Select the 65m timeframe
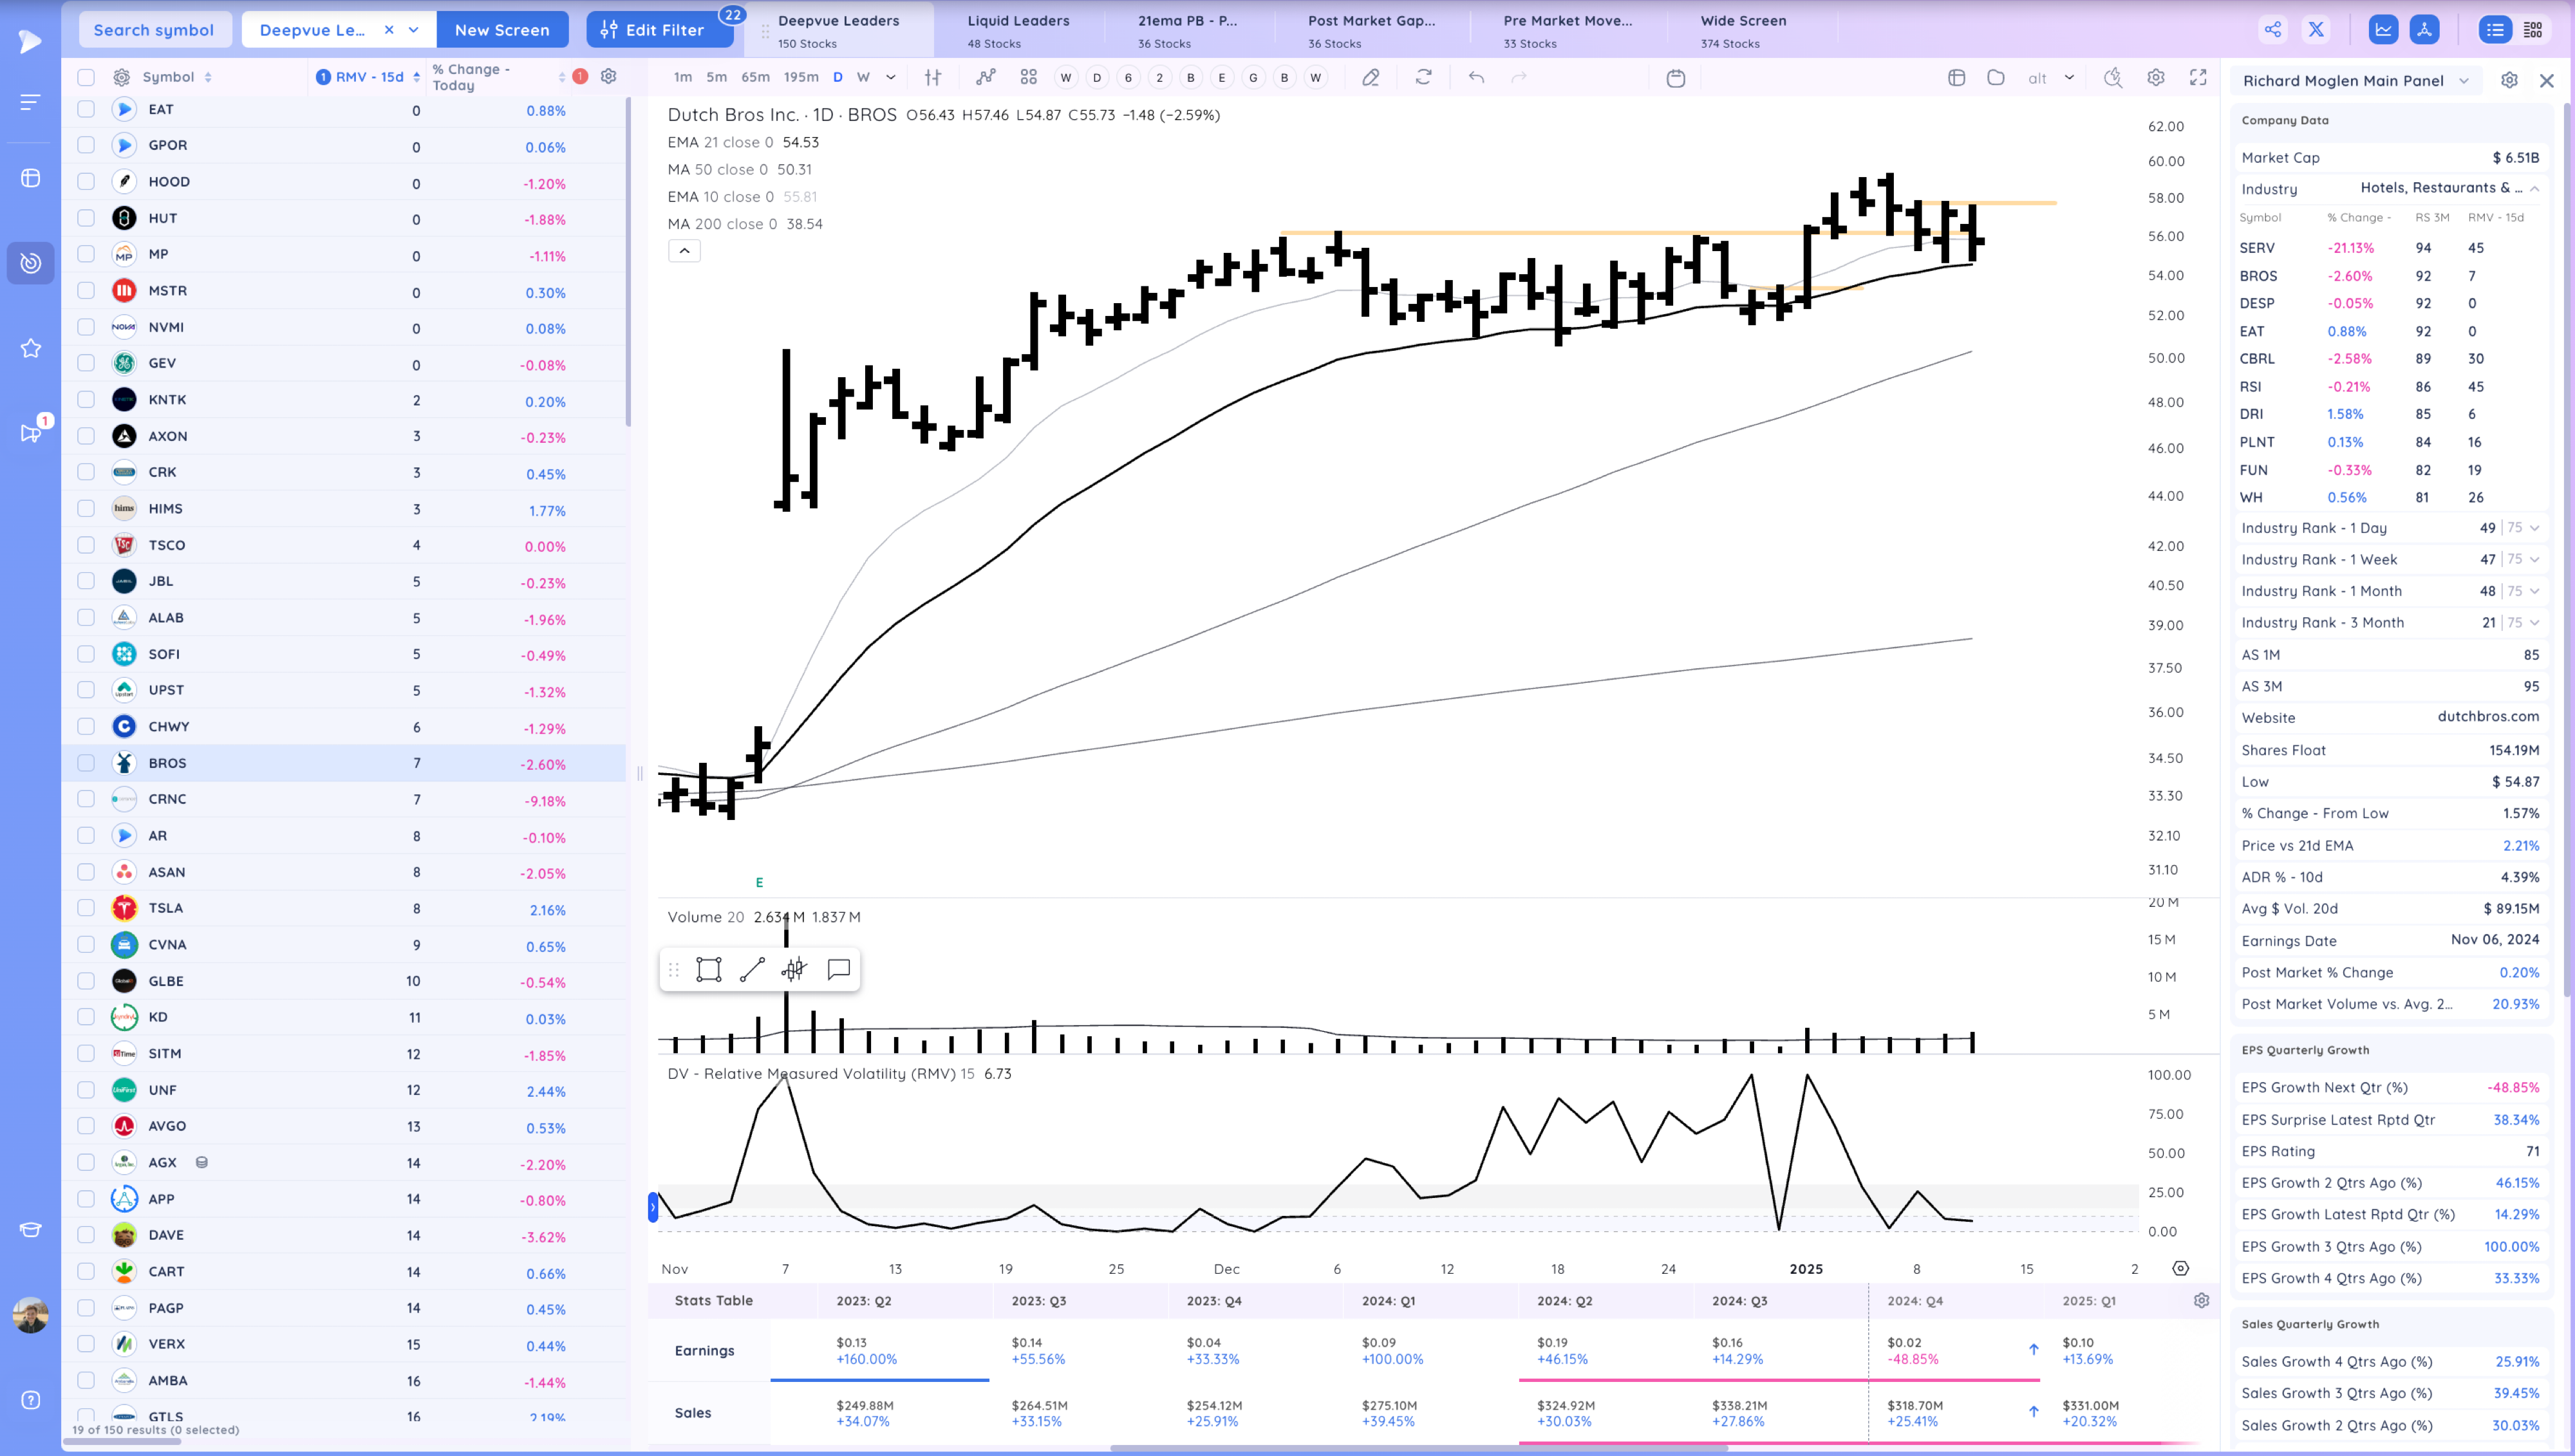Screen dimensions: 2575x1456 pos(755,77)
